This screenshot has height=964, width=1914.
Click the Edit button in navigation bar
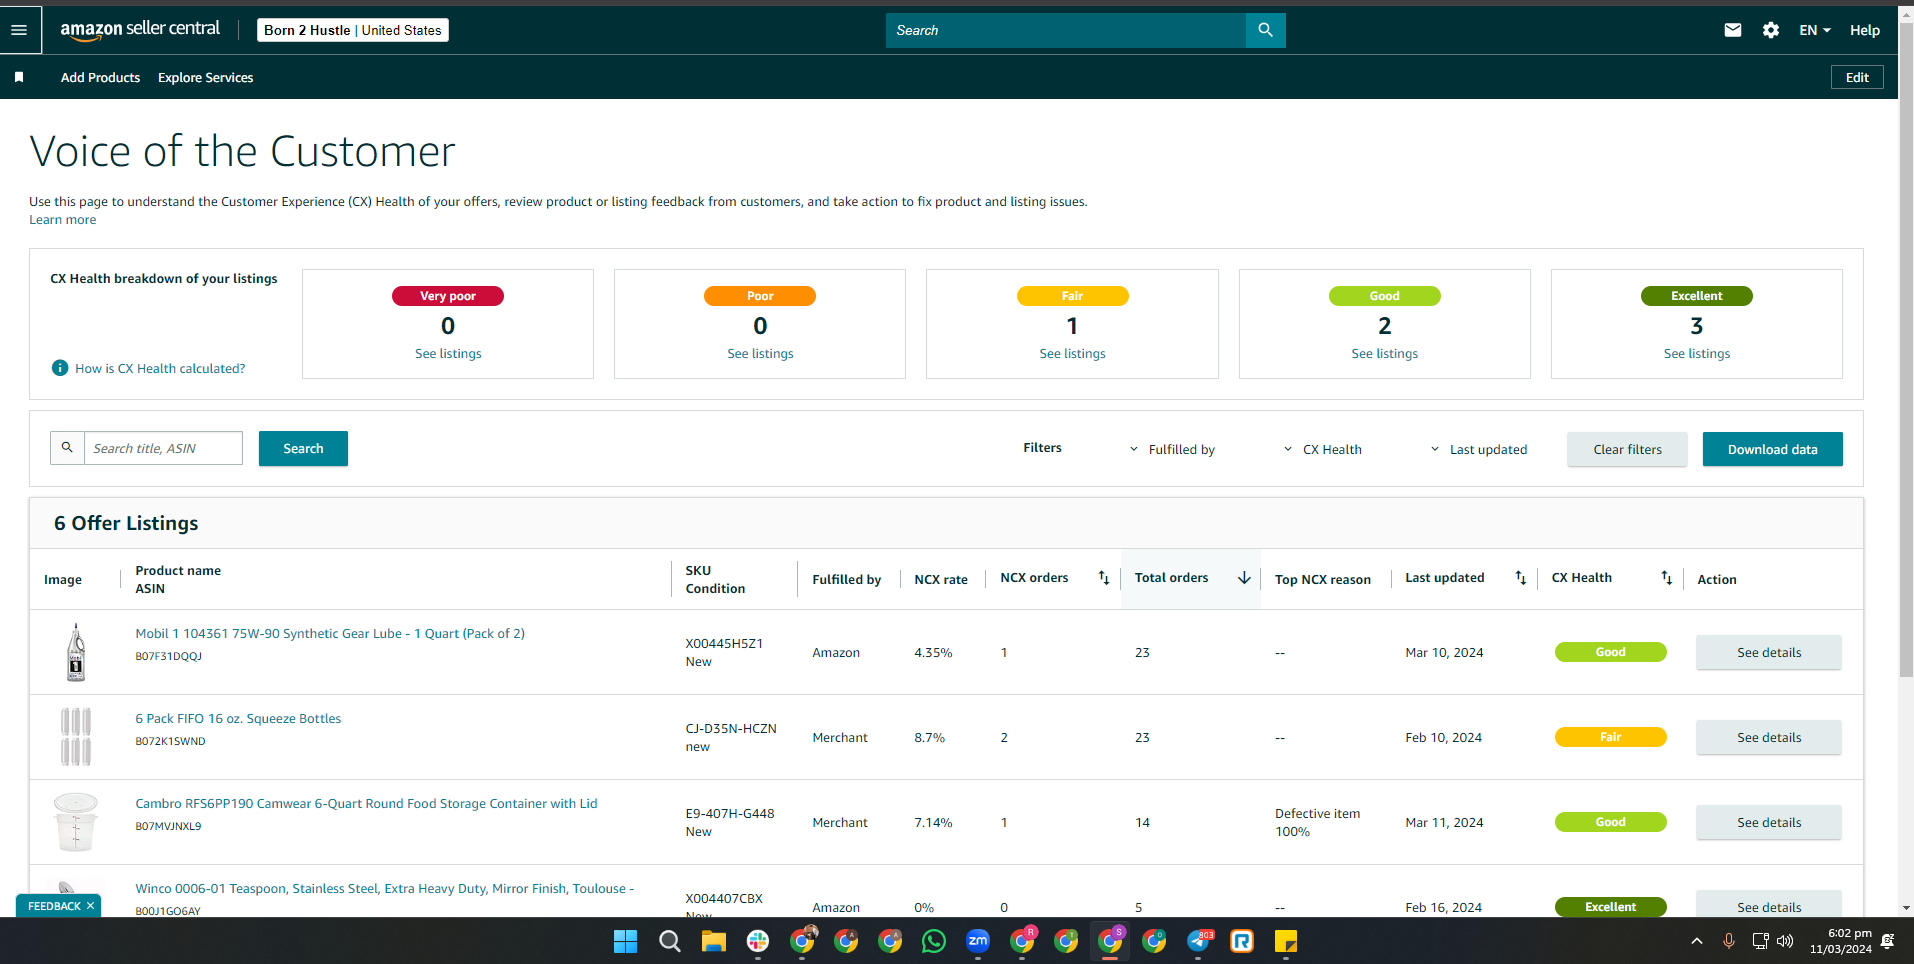1857,77
